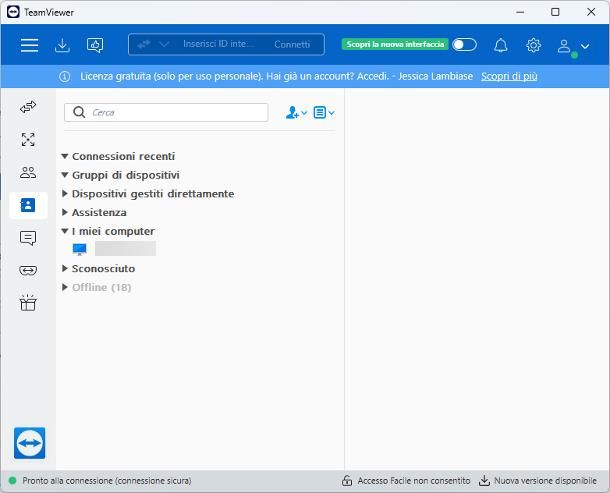Close the TeamViewer window

(591, 12)
